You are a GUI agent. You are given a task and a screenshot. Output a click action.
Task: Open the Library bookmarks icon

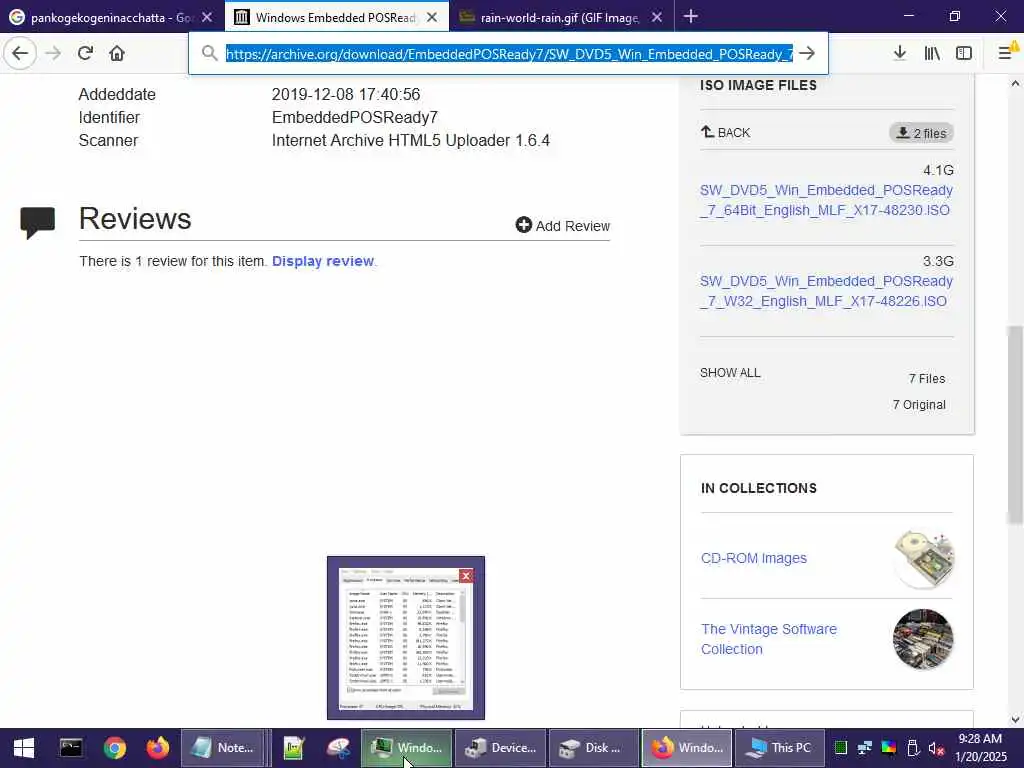(932, 53)
